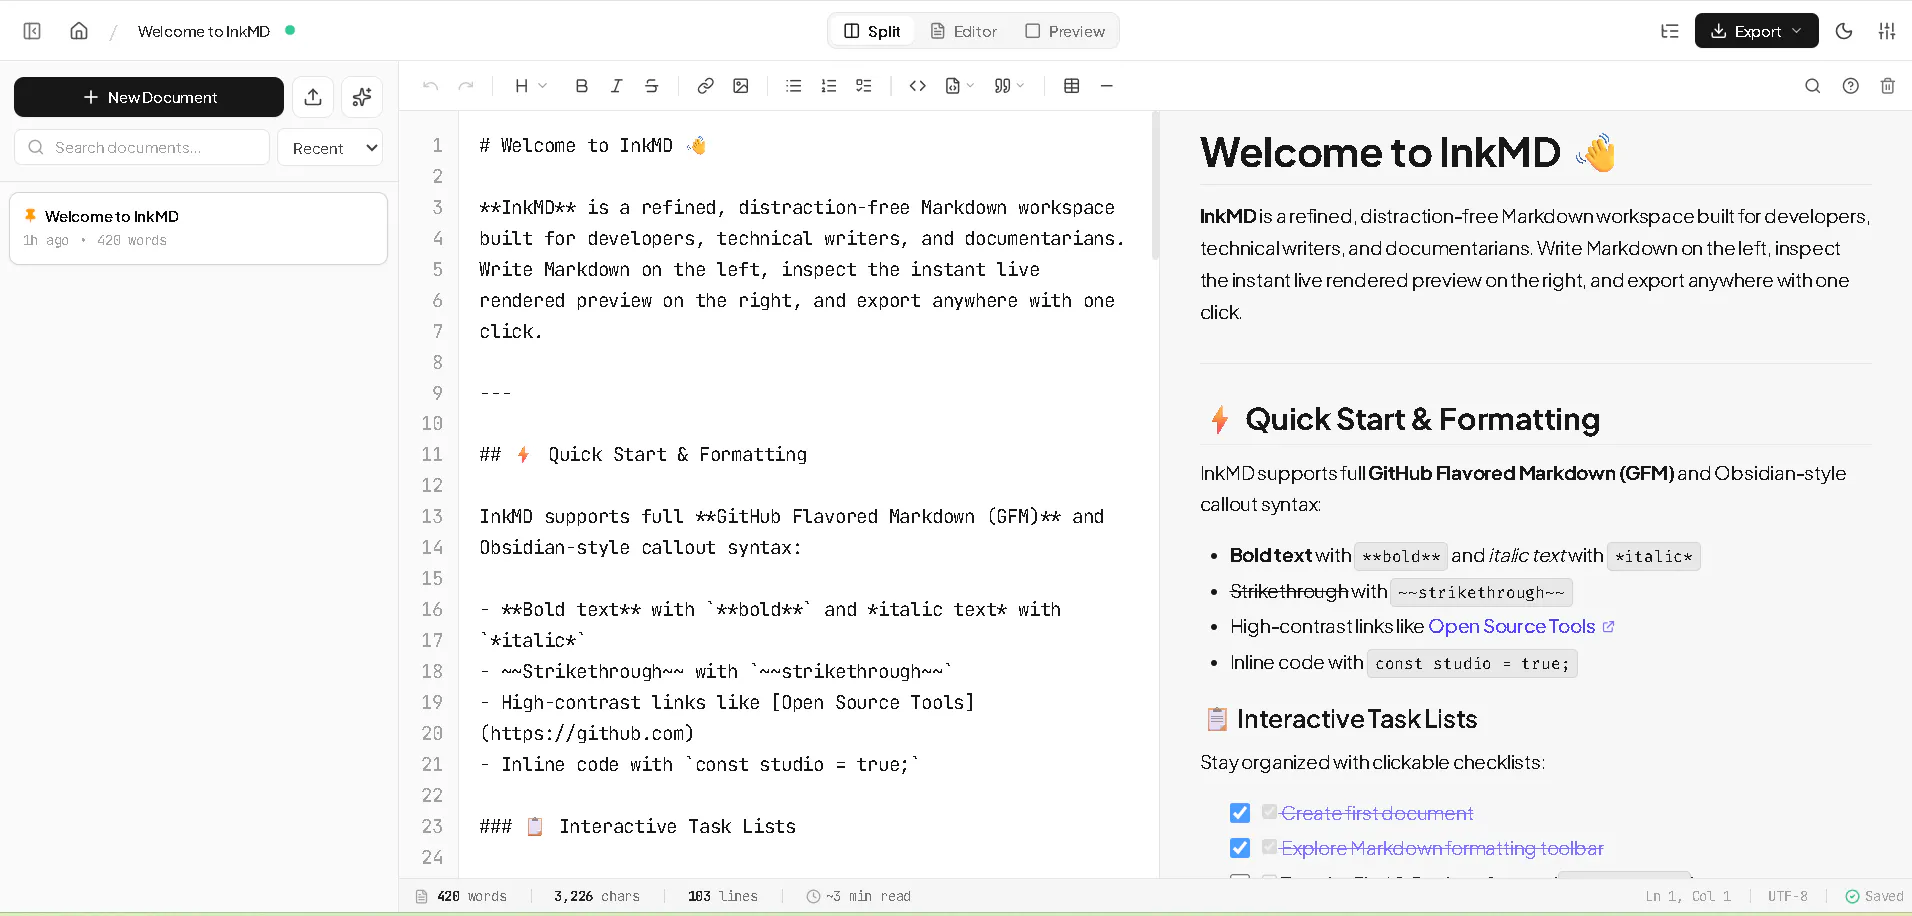The height and width of the screenshot is (916, 1912).
Task: Place cursor on editor line 11 heading
Action: [x=643, y=454]
